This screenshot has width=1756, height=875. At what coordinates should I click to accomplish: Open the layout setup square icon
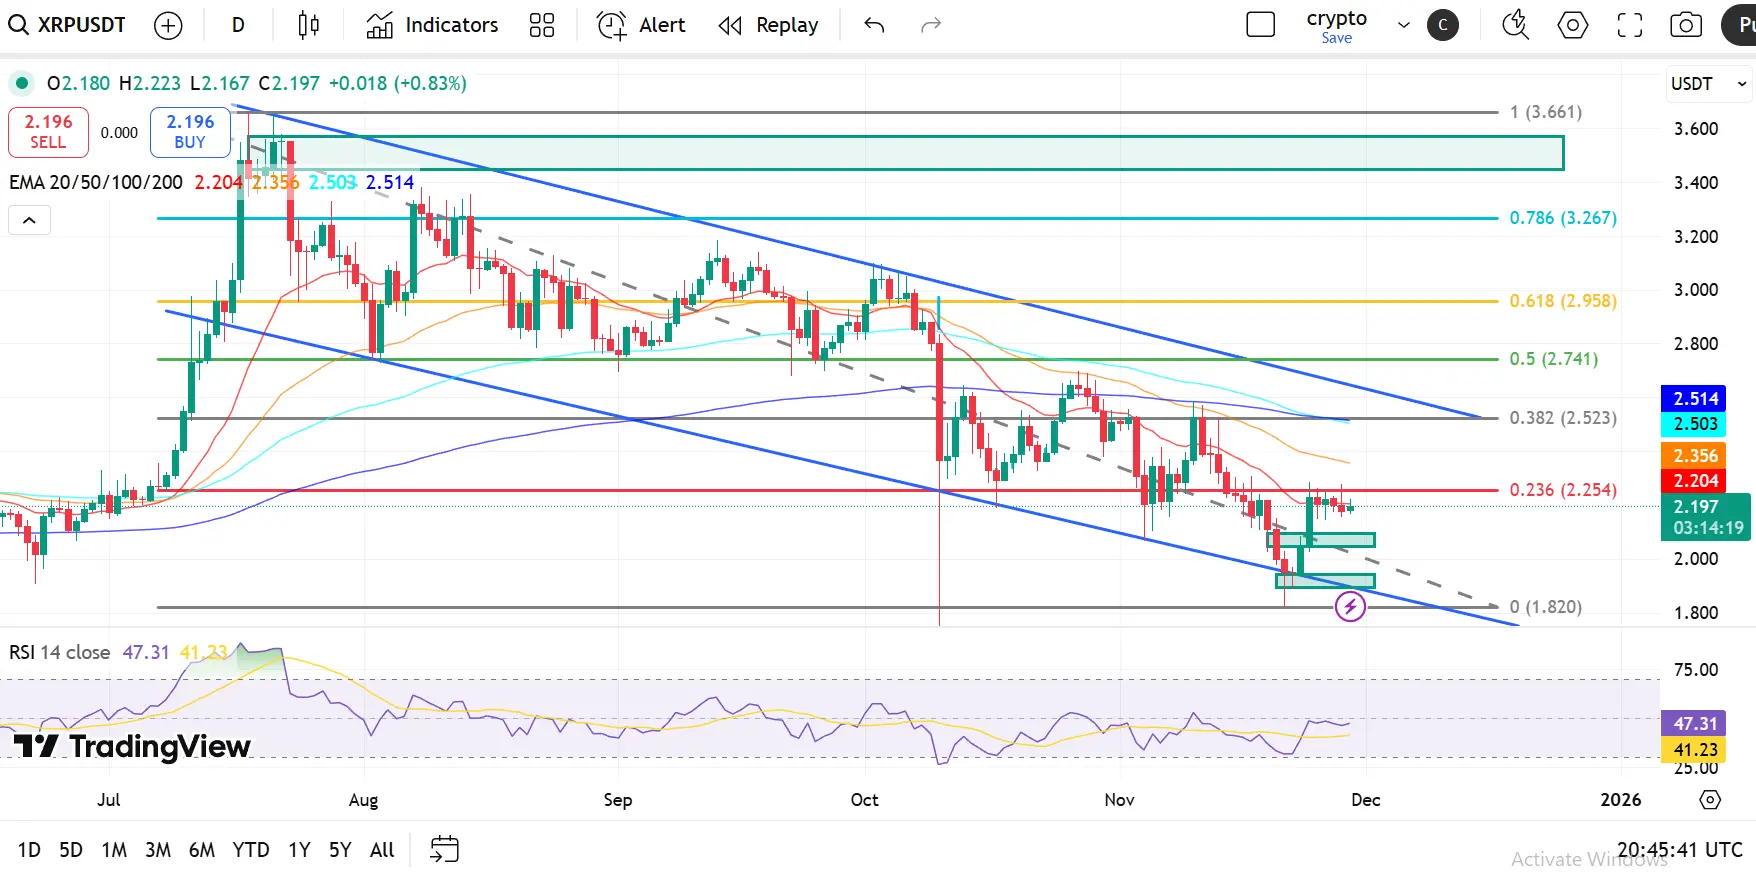(1261, 25)
